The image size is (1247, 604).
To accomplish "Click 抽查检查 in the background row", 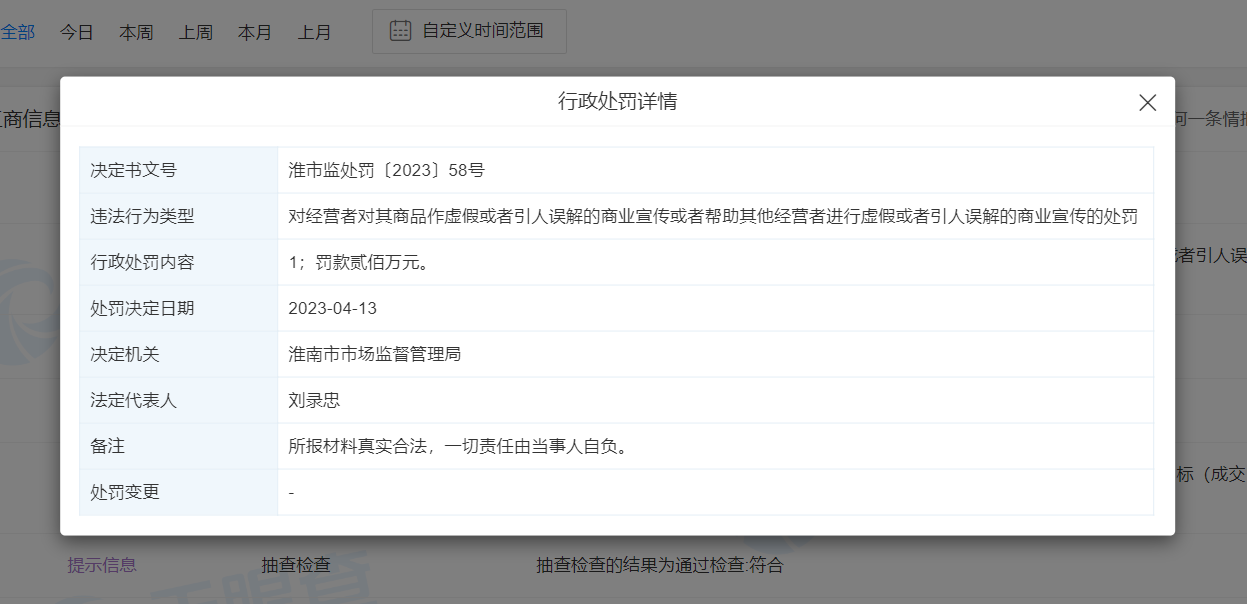I will click(x=296, y=565).
